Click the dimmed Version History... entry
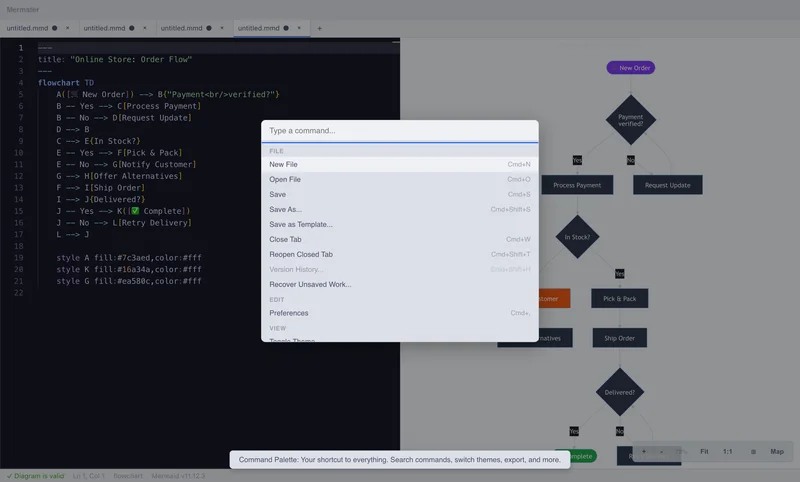The height and width of the screenshot is (482, 800). [x=399, y=269]
